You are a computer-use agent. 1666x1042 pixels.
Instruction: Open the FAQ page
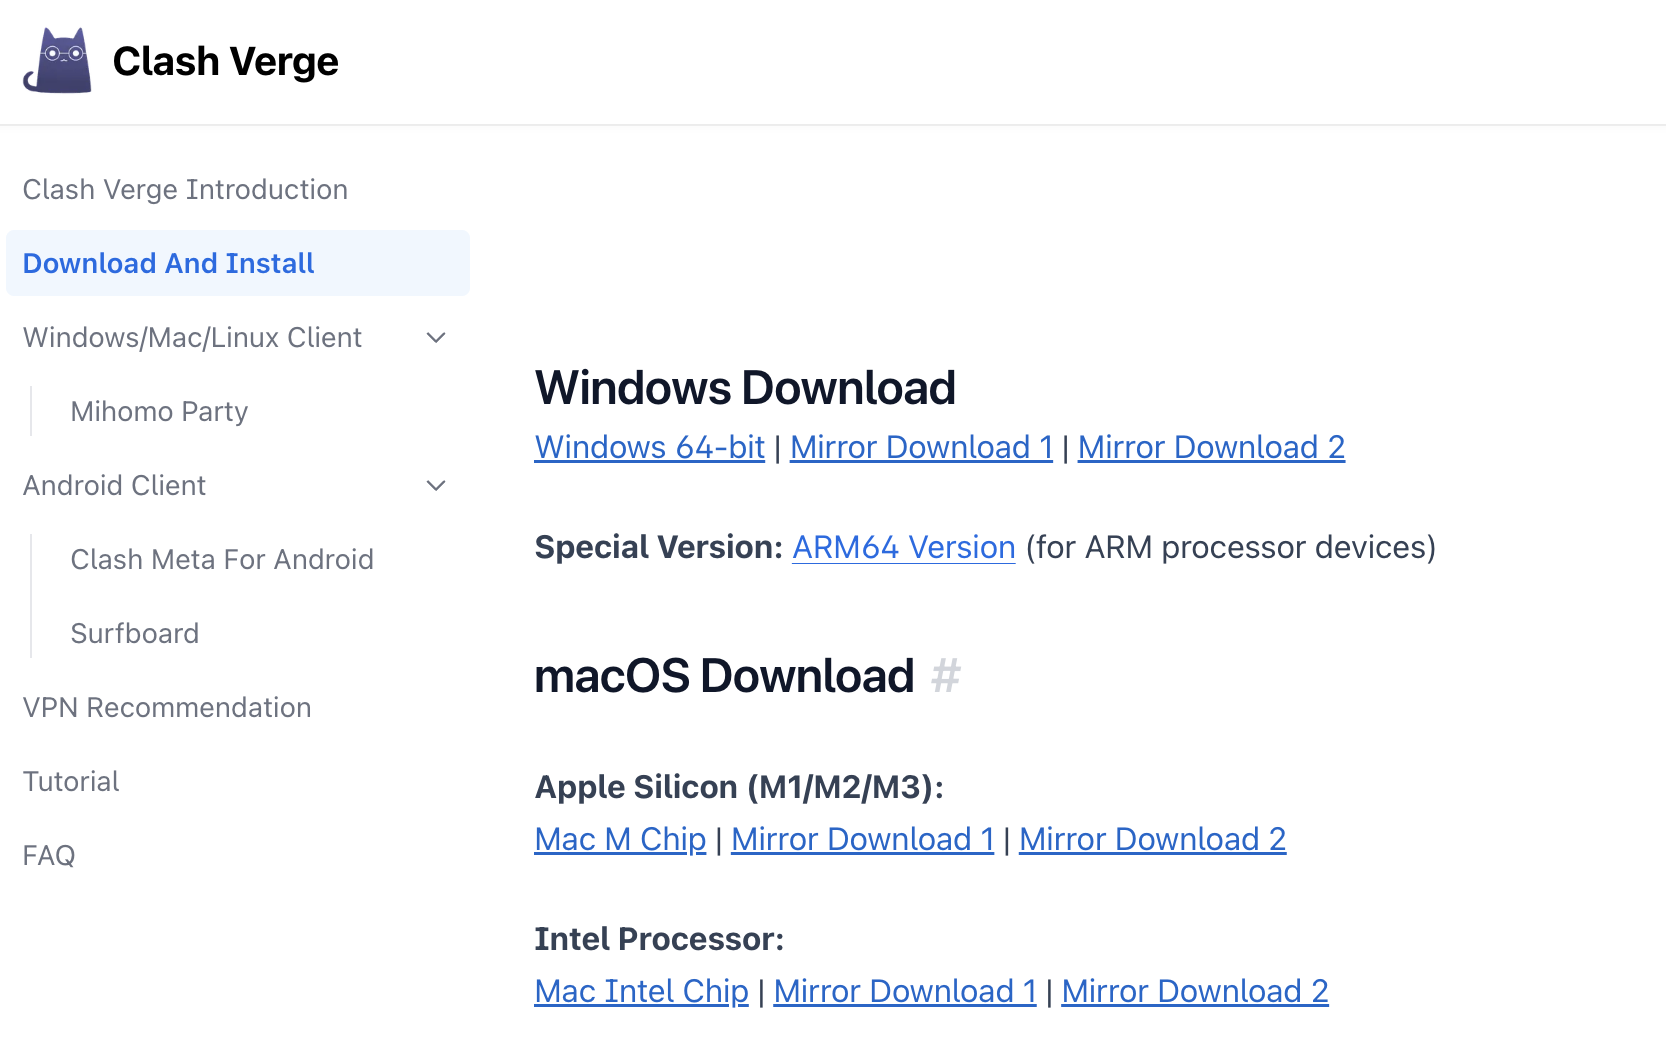pos(49,856)
